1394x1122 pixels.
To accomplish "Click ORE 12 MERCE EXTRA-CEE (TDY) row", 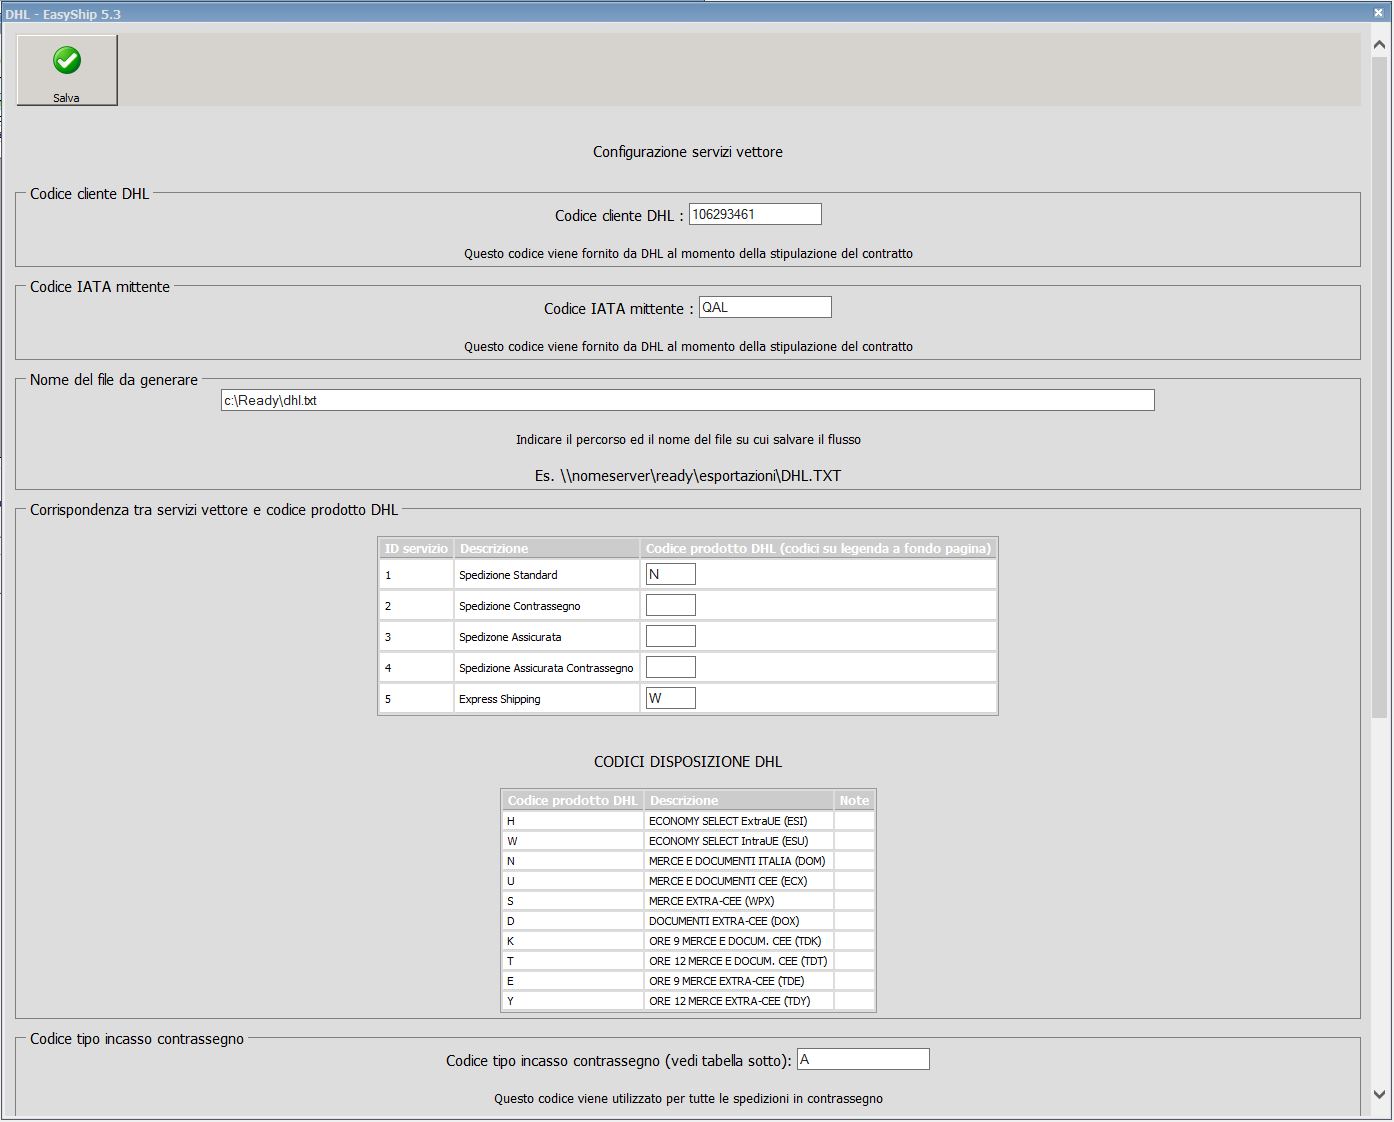I will pyautogui.click(x=688, y=1001).
